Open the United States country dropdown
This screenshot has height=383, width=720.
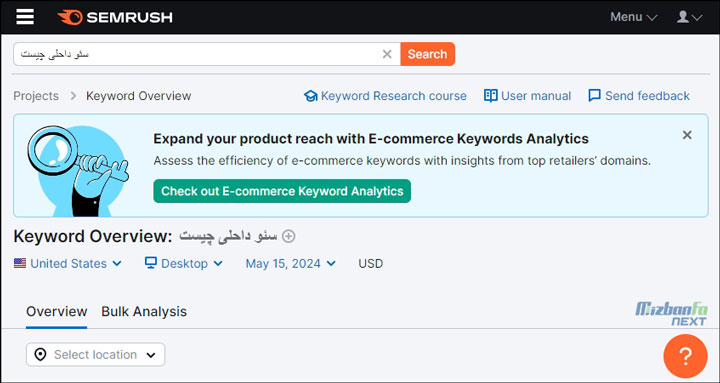tap(68, 264)
